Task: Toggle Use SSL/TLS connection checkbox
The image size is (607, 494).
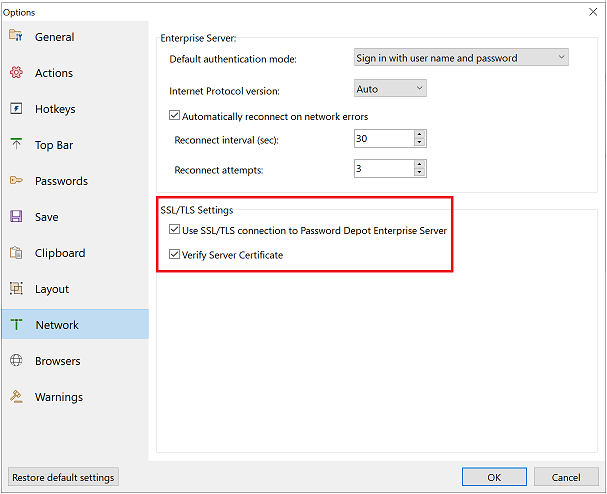Action: (174, 229)
